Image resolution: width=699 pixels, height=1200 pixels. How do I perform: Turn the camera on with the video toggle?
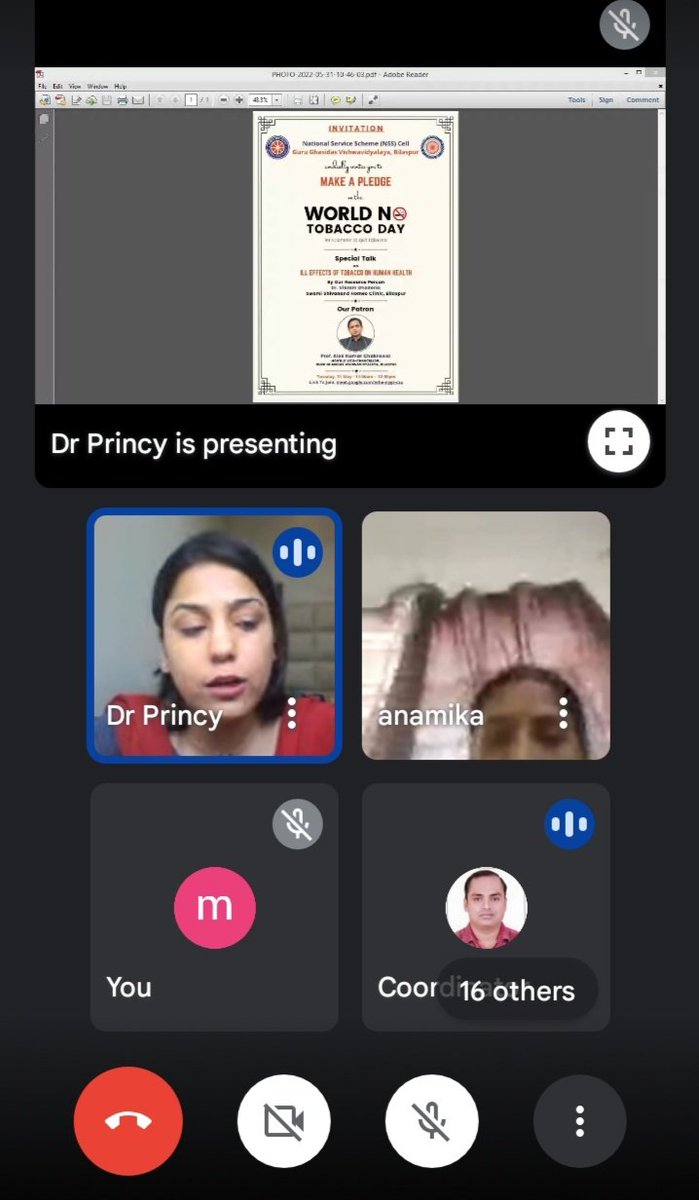pos(284,1121)
